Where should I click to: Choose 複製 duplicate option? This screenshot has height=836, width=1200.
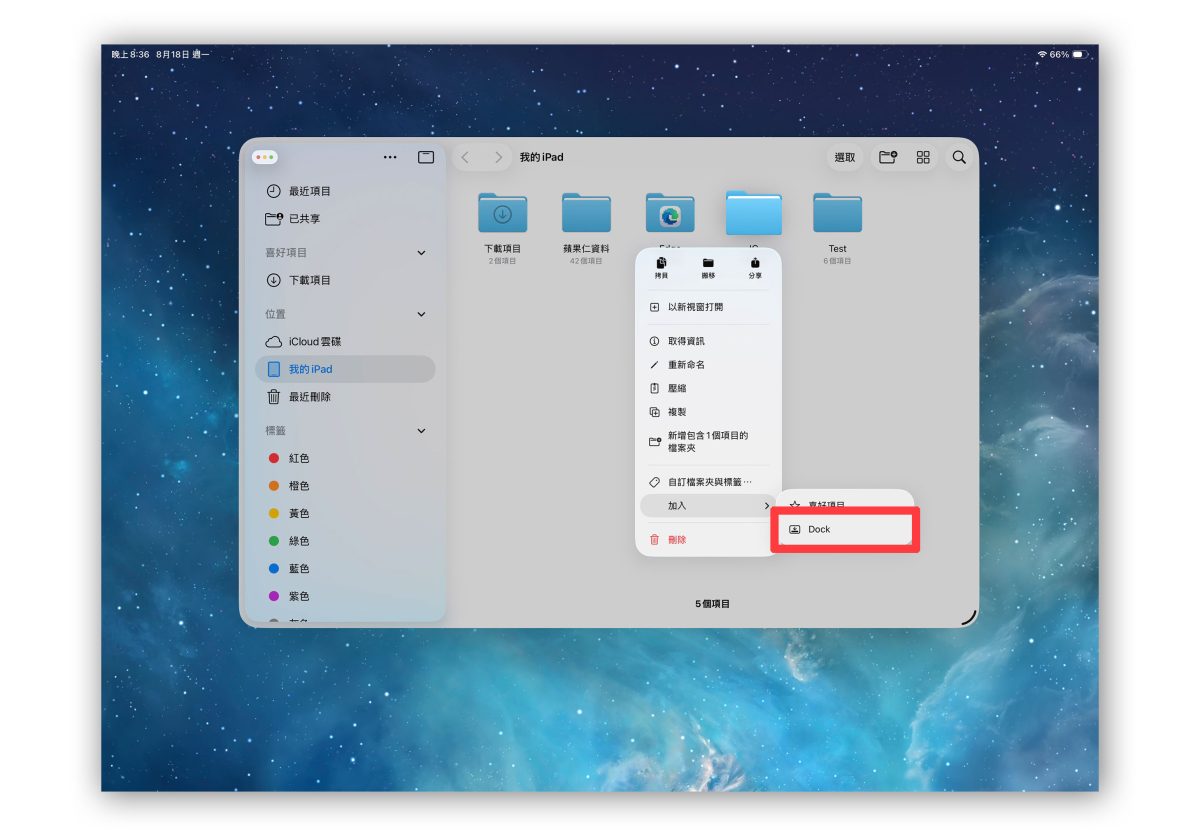708,412
